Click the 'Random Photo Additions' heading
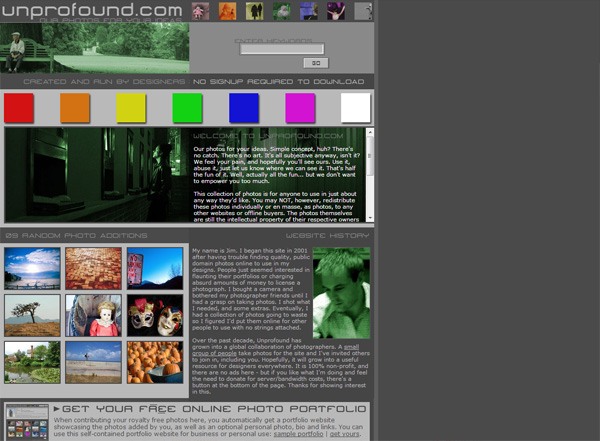 point(77,235)
